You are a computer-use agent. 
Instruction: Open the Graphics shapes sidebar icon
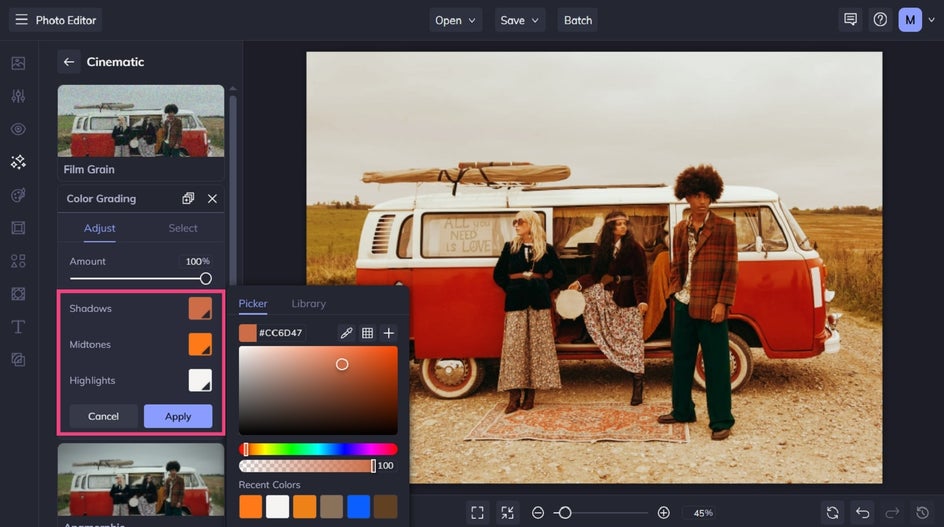pyautogui.click(x=18, y=261)
